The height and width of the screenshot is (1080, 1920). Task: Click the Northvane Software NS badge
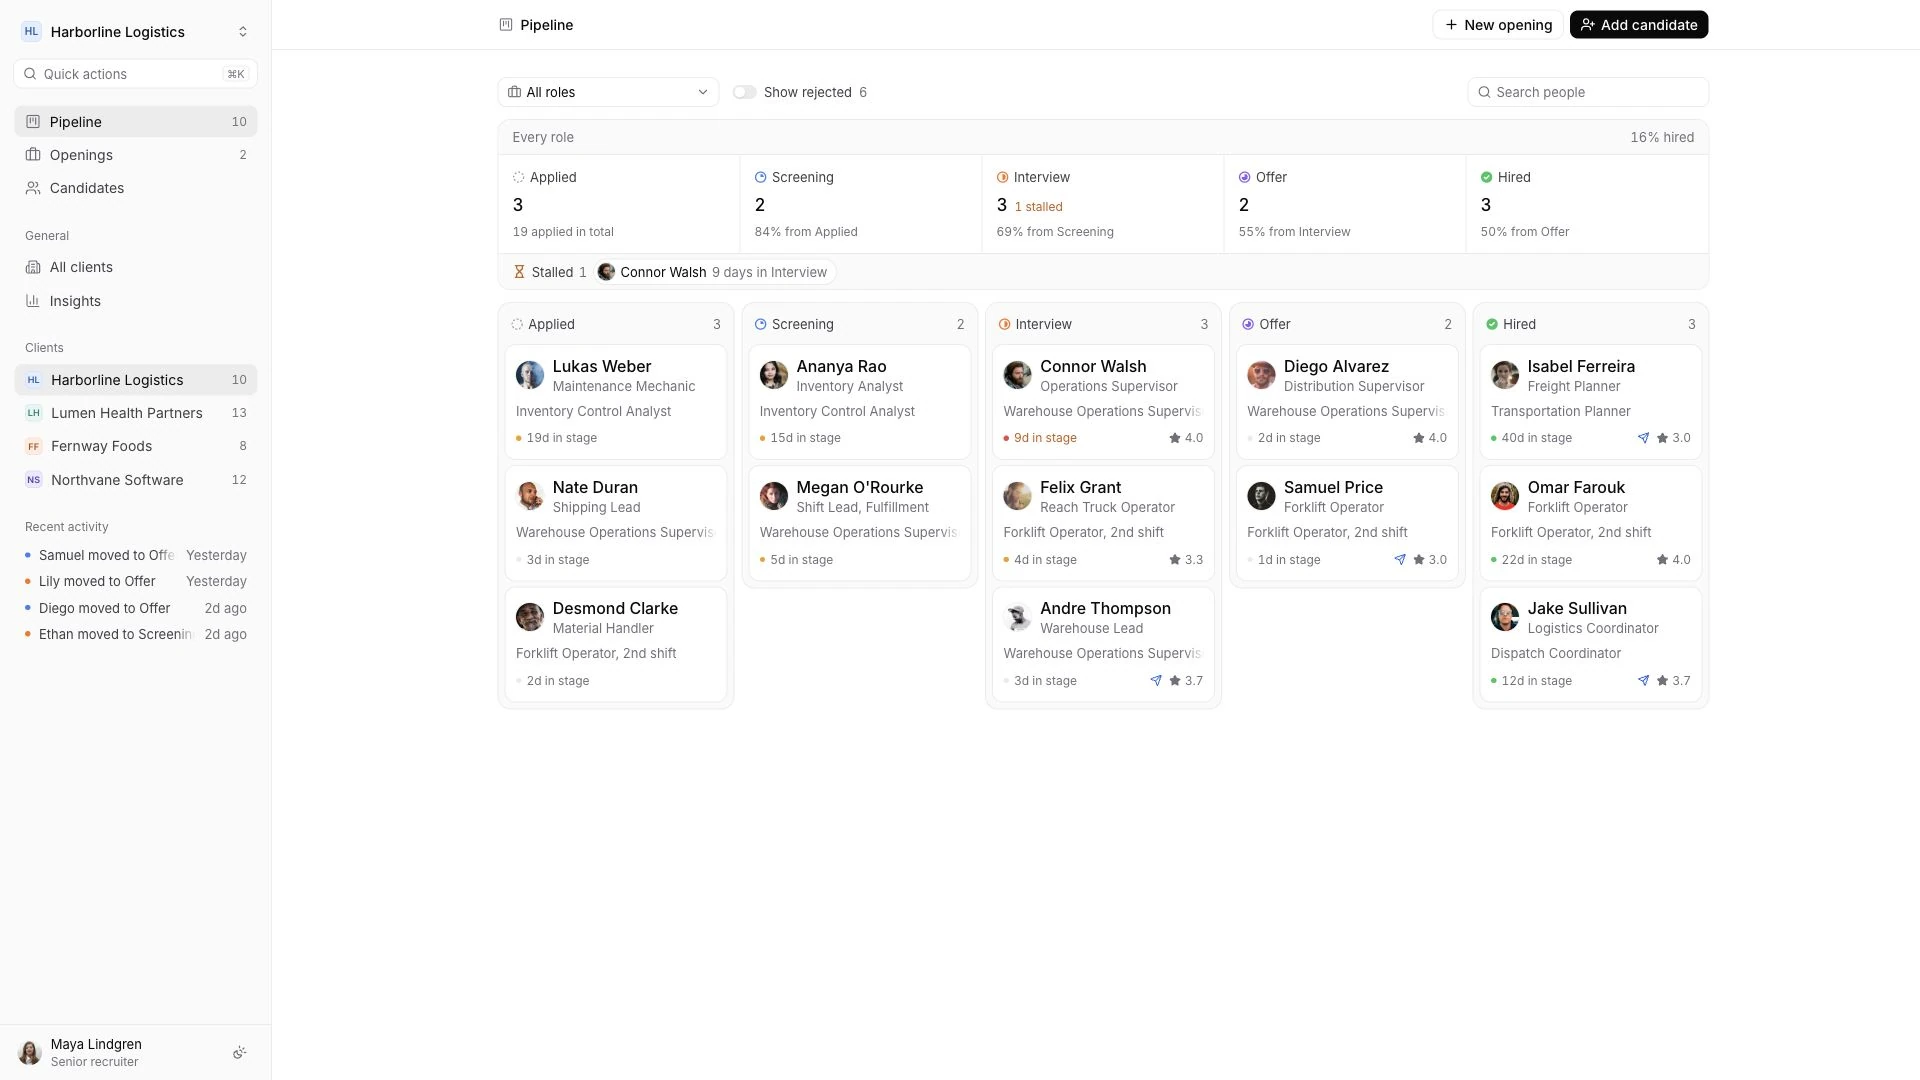tap(34, 480)
